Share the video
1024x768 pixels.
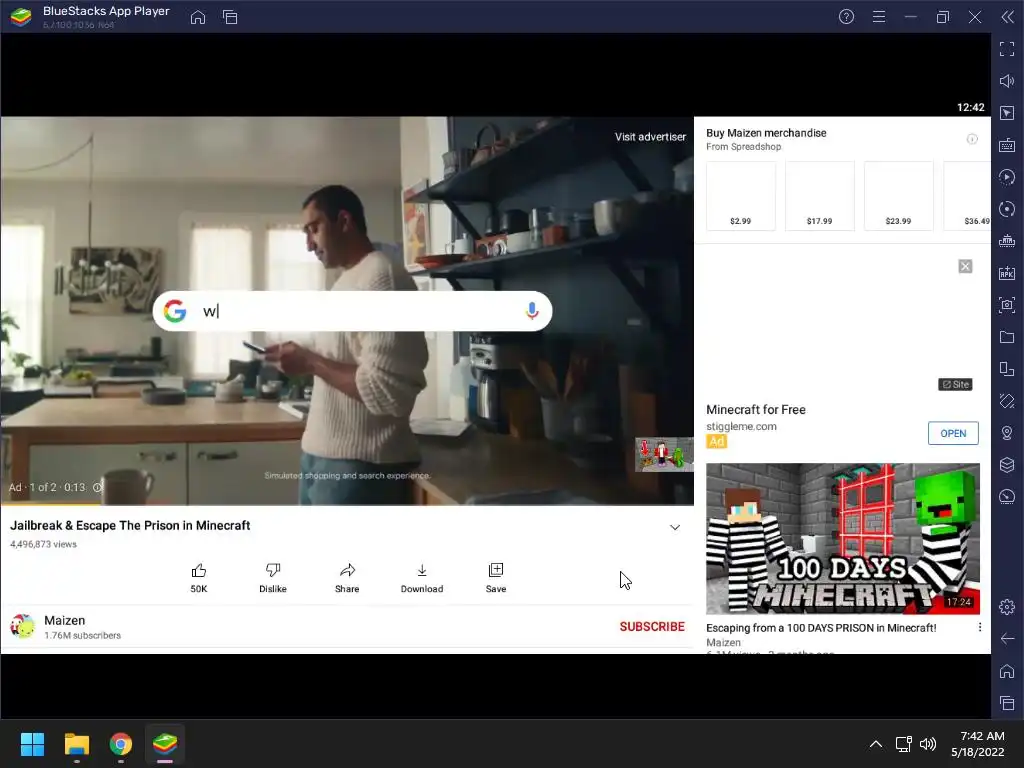(347, 578)
